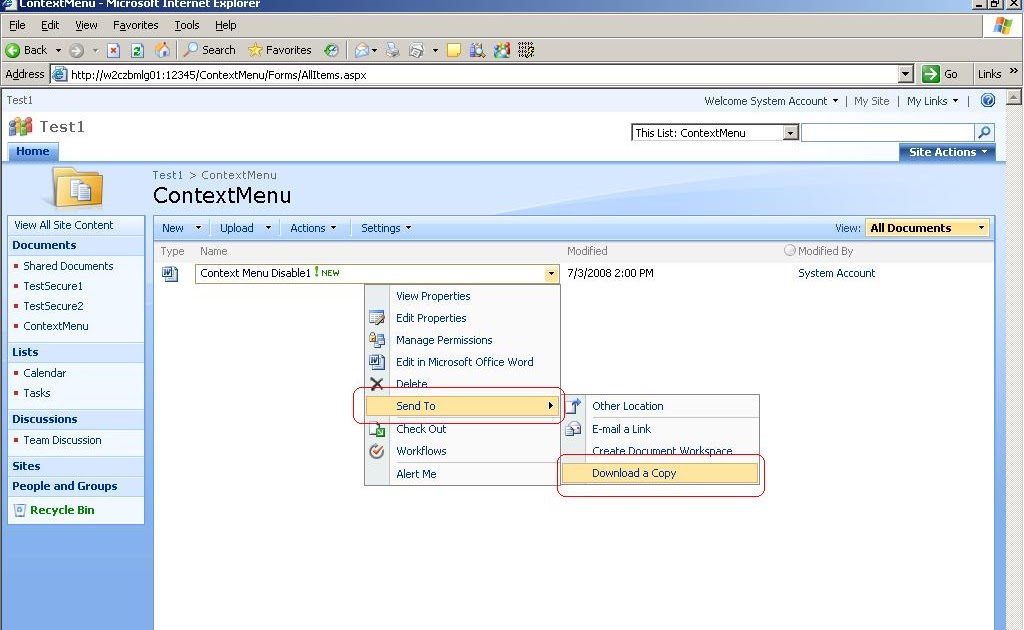Click the Test1 site logo icon
The width and height of the screenshot is (1024, 630).
(21, 127)
